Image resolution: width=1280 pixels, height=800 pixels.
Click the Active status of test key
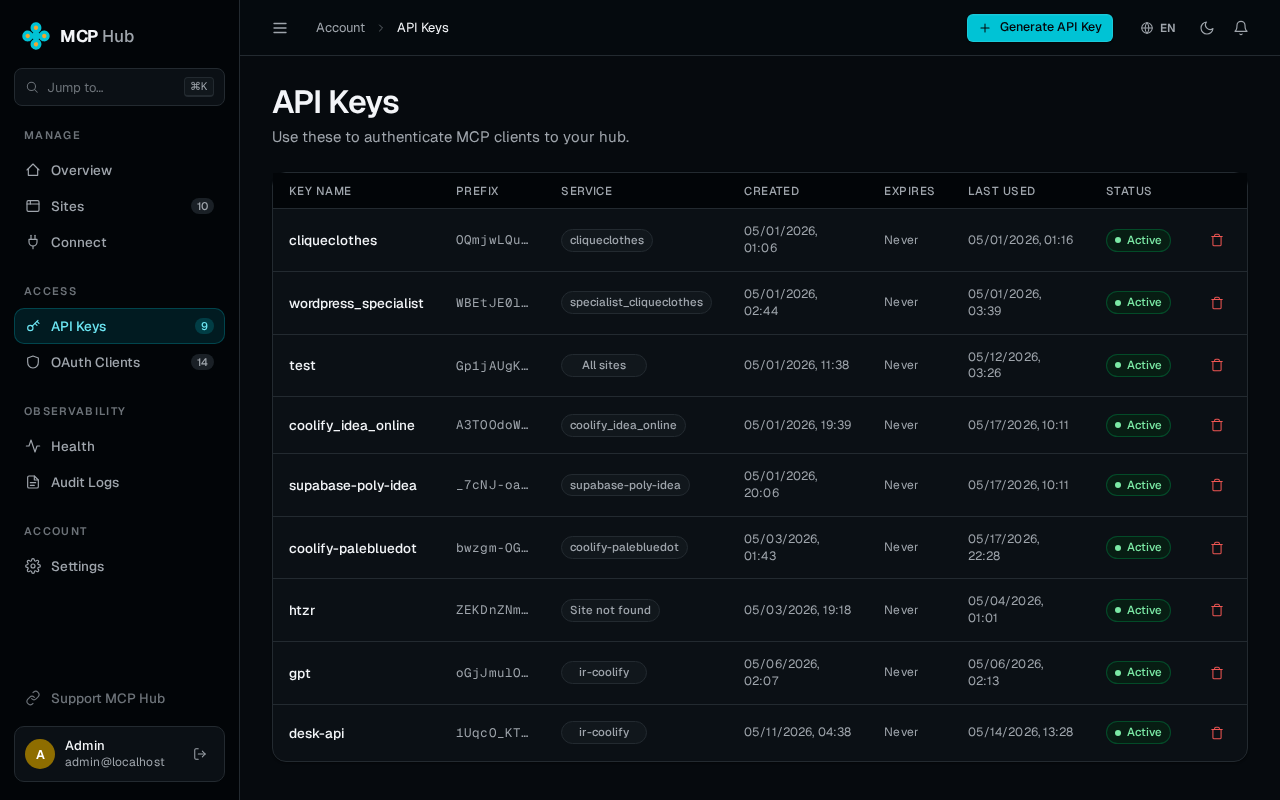point(1138,365)
